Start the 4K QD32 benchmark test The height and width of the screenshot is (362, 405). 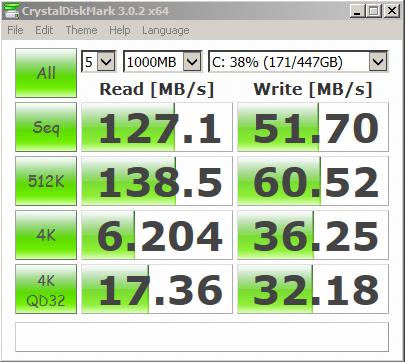46,289
